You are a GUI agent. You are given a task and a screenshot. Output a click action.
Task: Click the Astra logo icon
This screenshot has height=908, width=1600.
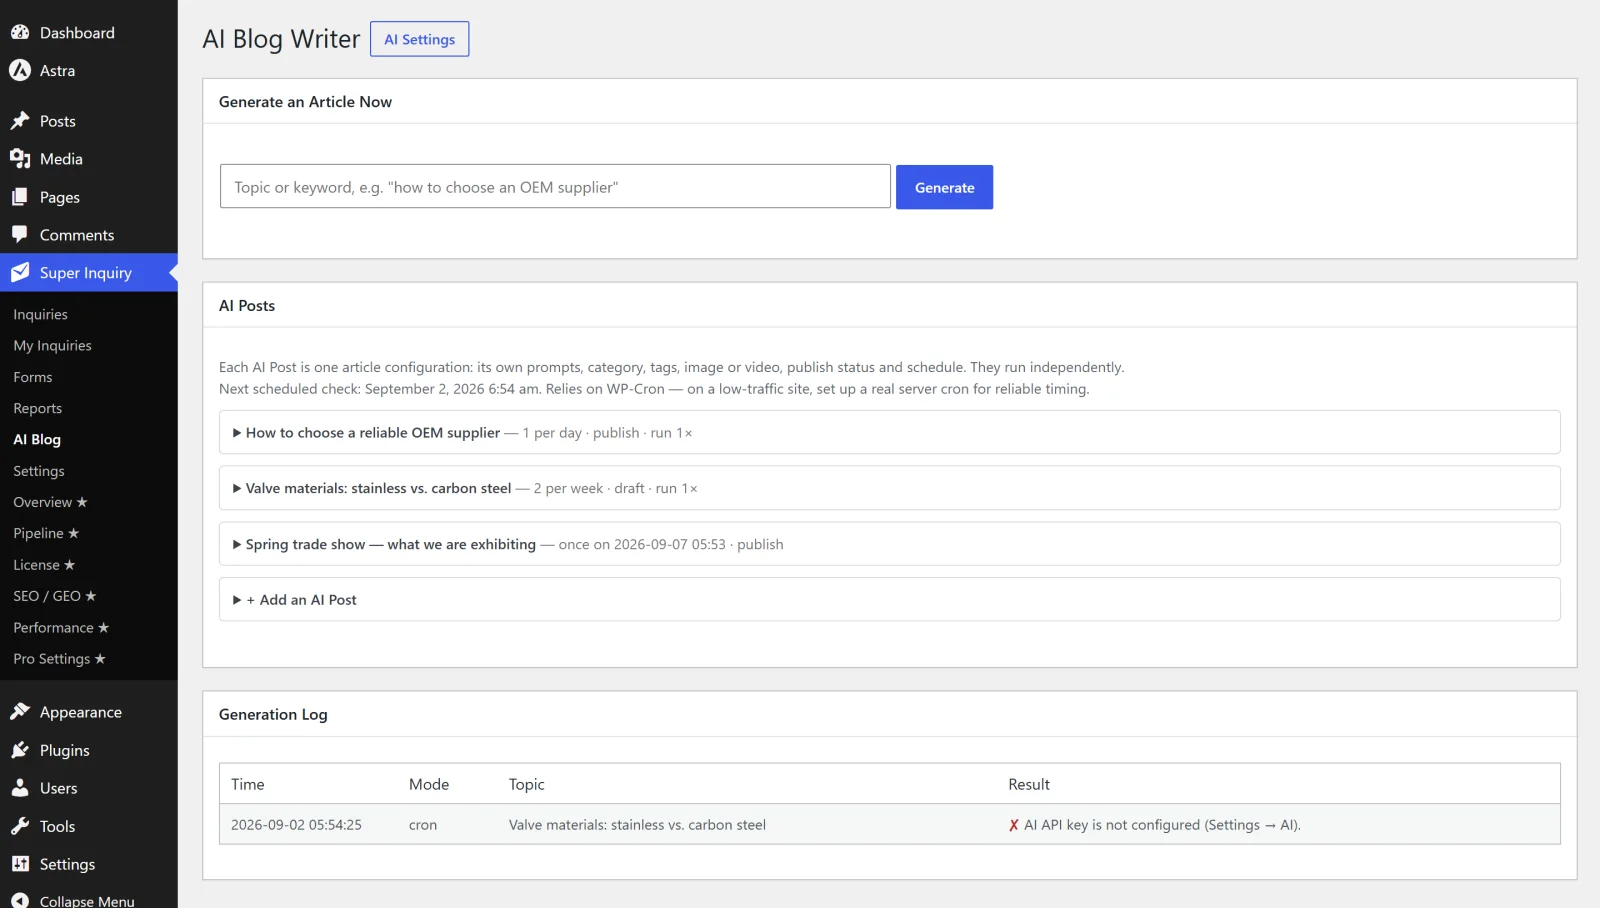[x=20, y=70]
